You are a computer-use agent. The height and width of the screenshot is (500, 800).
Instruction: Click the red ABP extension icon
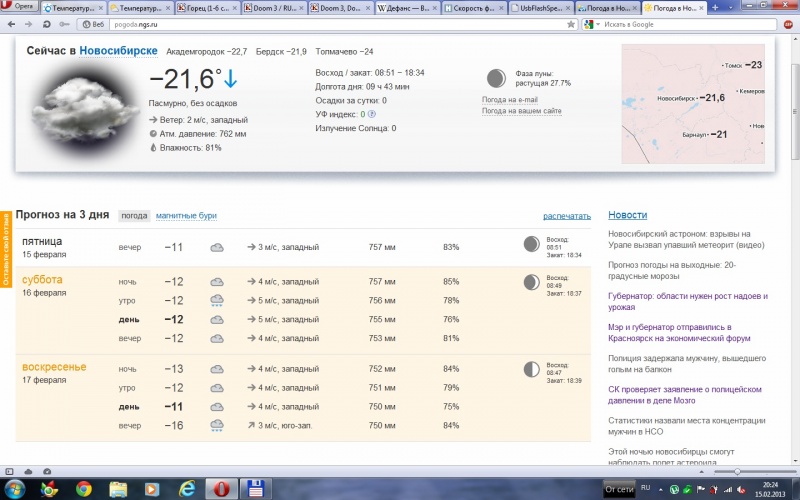(789, 24)
